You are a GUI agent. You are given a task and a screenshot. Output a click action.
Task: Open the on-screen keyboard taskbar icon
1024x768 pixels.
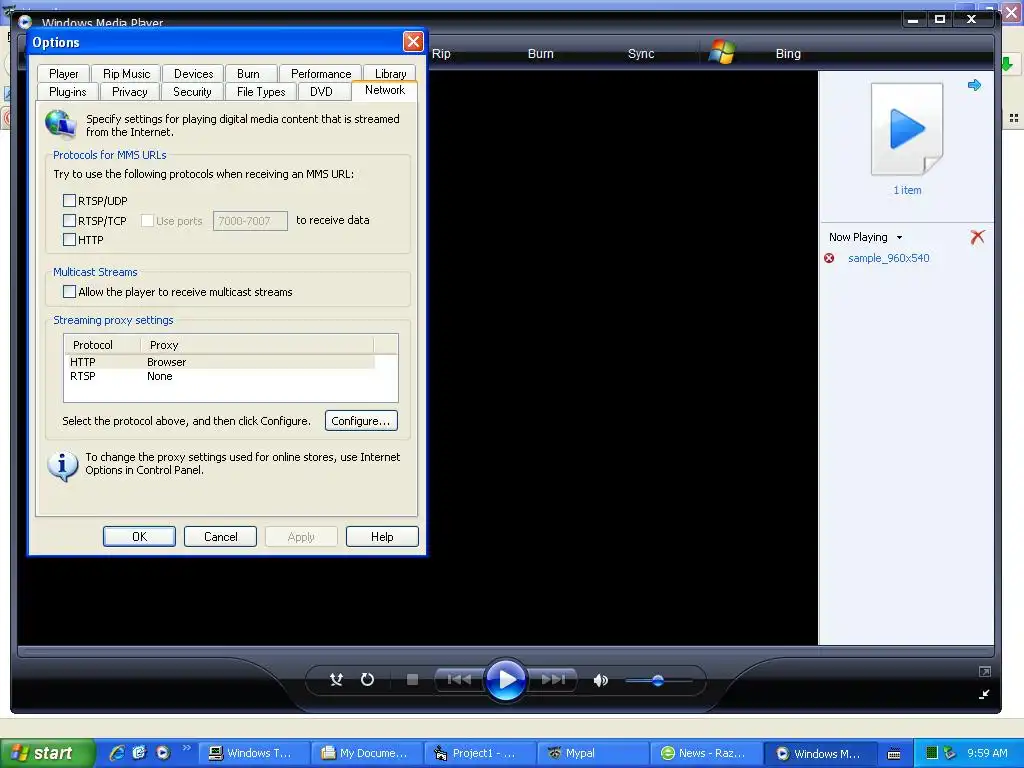(x=894, y=754)
